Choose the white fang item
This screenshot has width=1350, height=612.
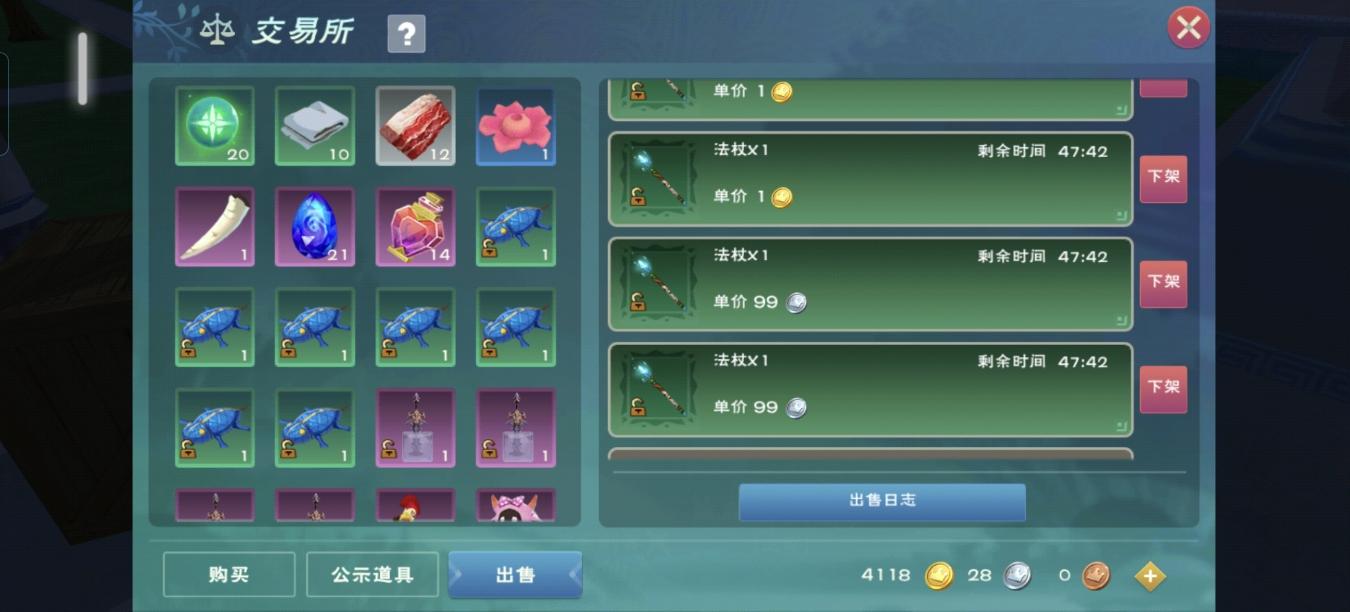coord(215,227)
